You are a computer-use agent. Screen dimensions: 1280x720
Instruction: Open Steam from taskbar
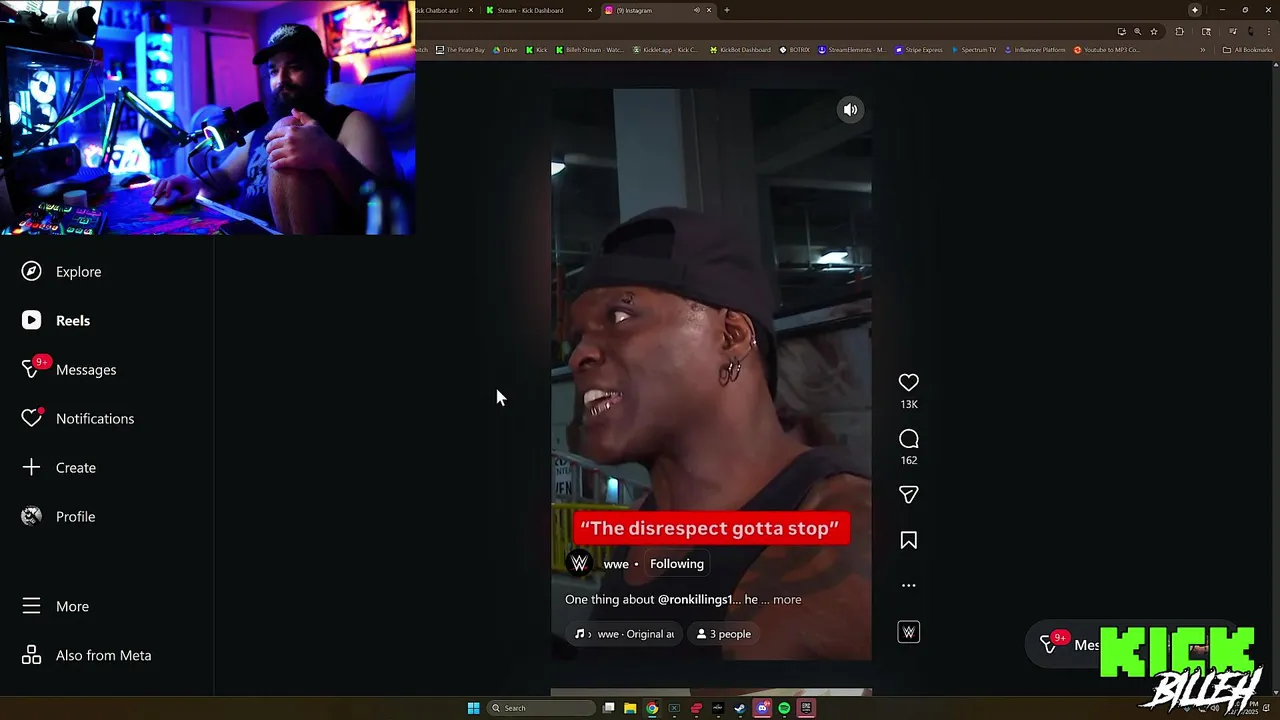pyautogui.click(x=740, y=708)
